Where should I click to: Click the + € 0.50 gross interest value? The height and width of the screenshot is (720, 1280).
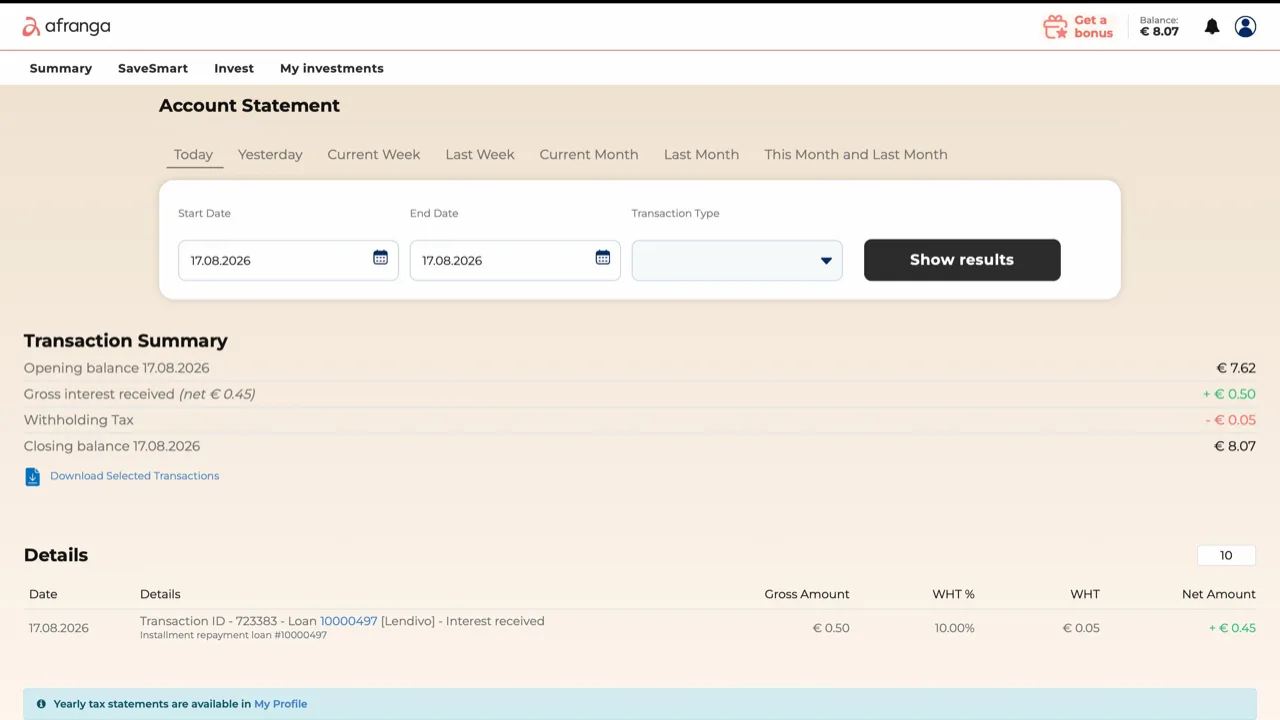[x=1229, y=394]
